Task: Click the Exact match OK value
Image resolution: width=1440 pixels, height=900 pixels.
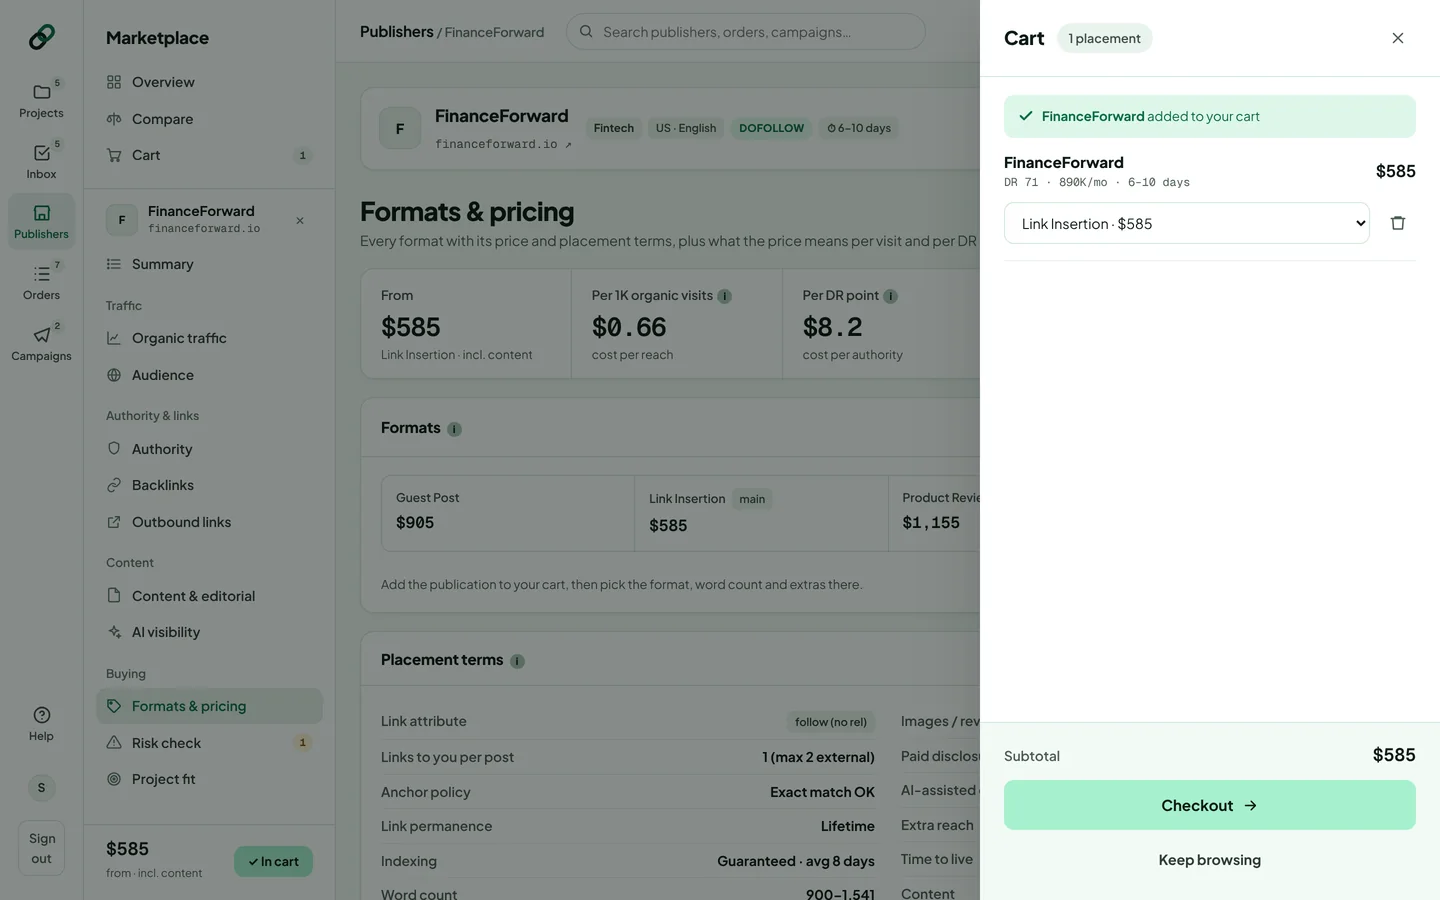Action: pyautogui.click(x=822, y=792)
